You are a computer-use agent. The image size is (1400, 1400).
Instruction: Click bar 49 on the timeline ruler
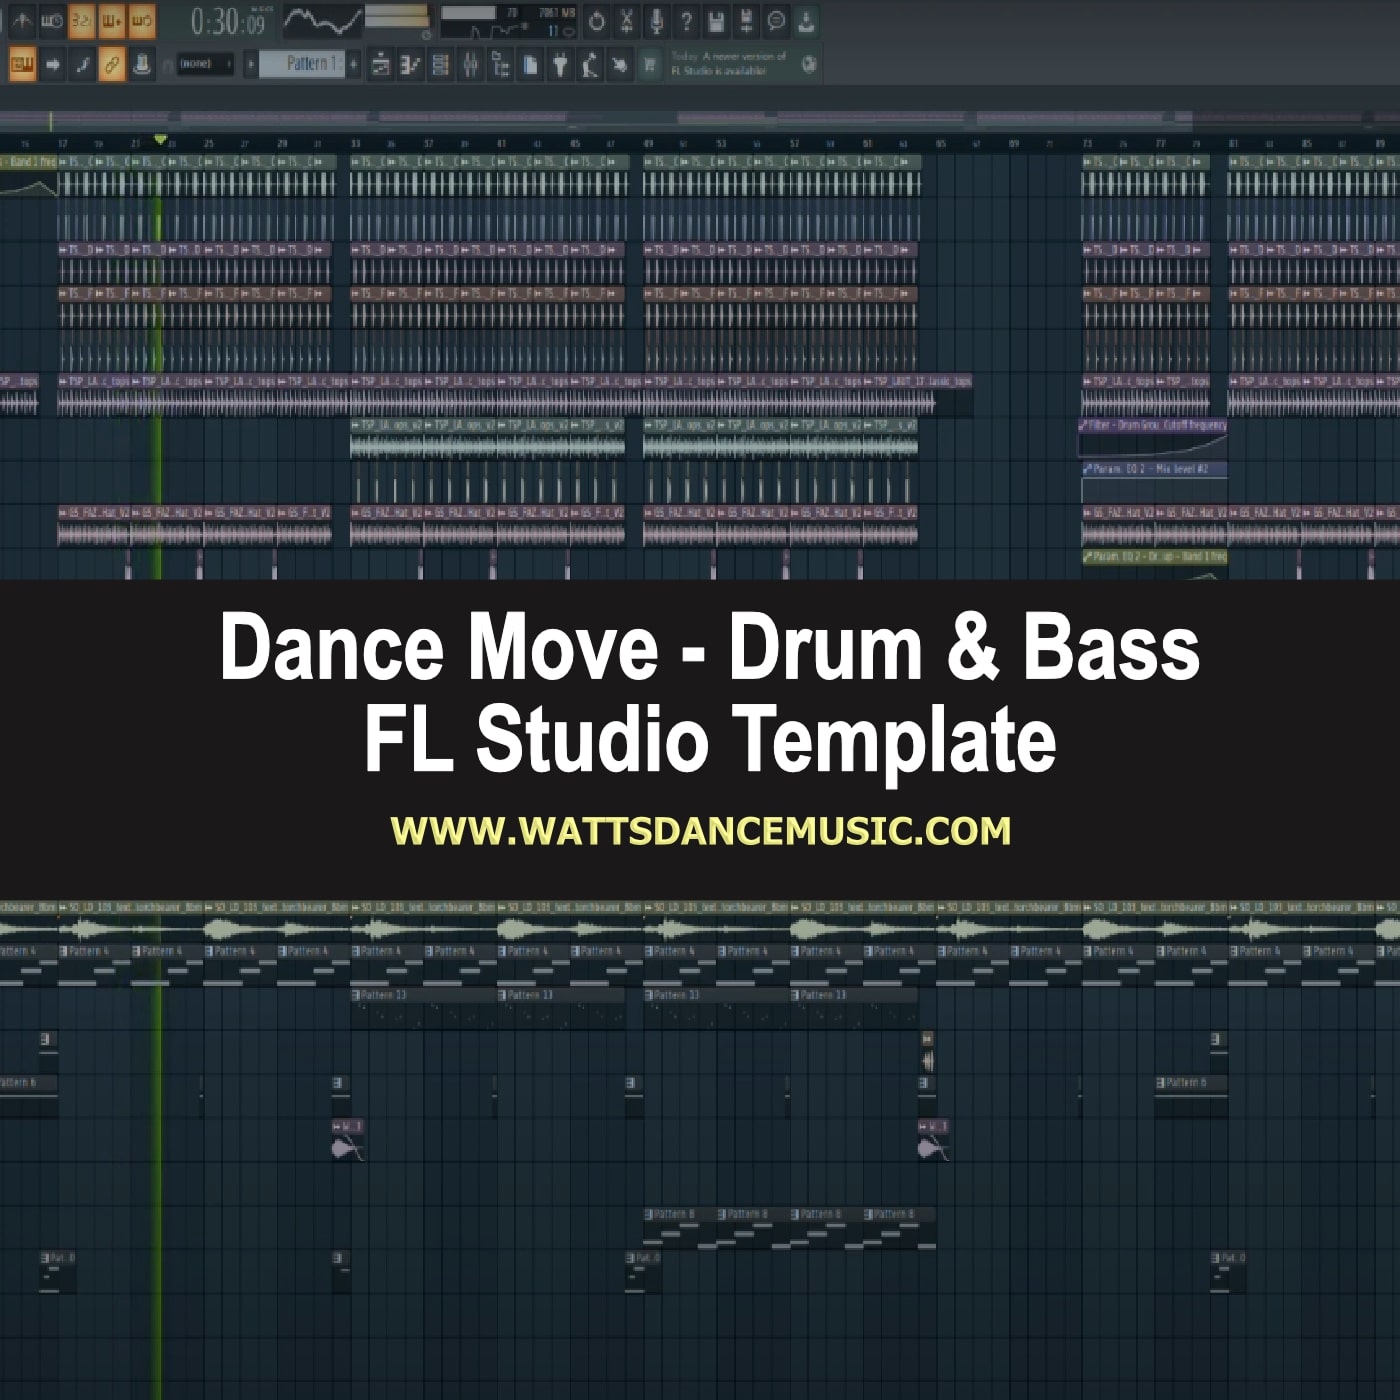coord(648,144)
